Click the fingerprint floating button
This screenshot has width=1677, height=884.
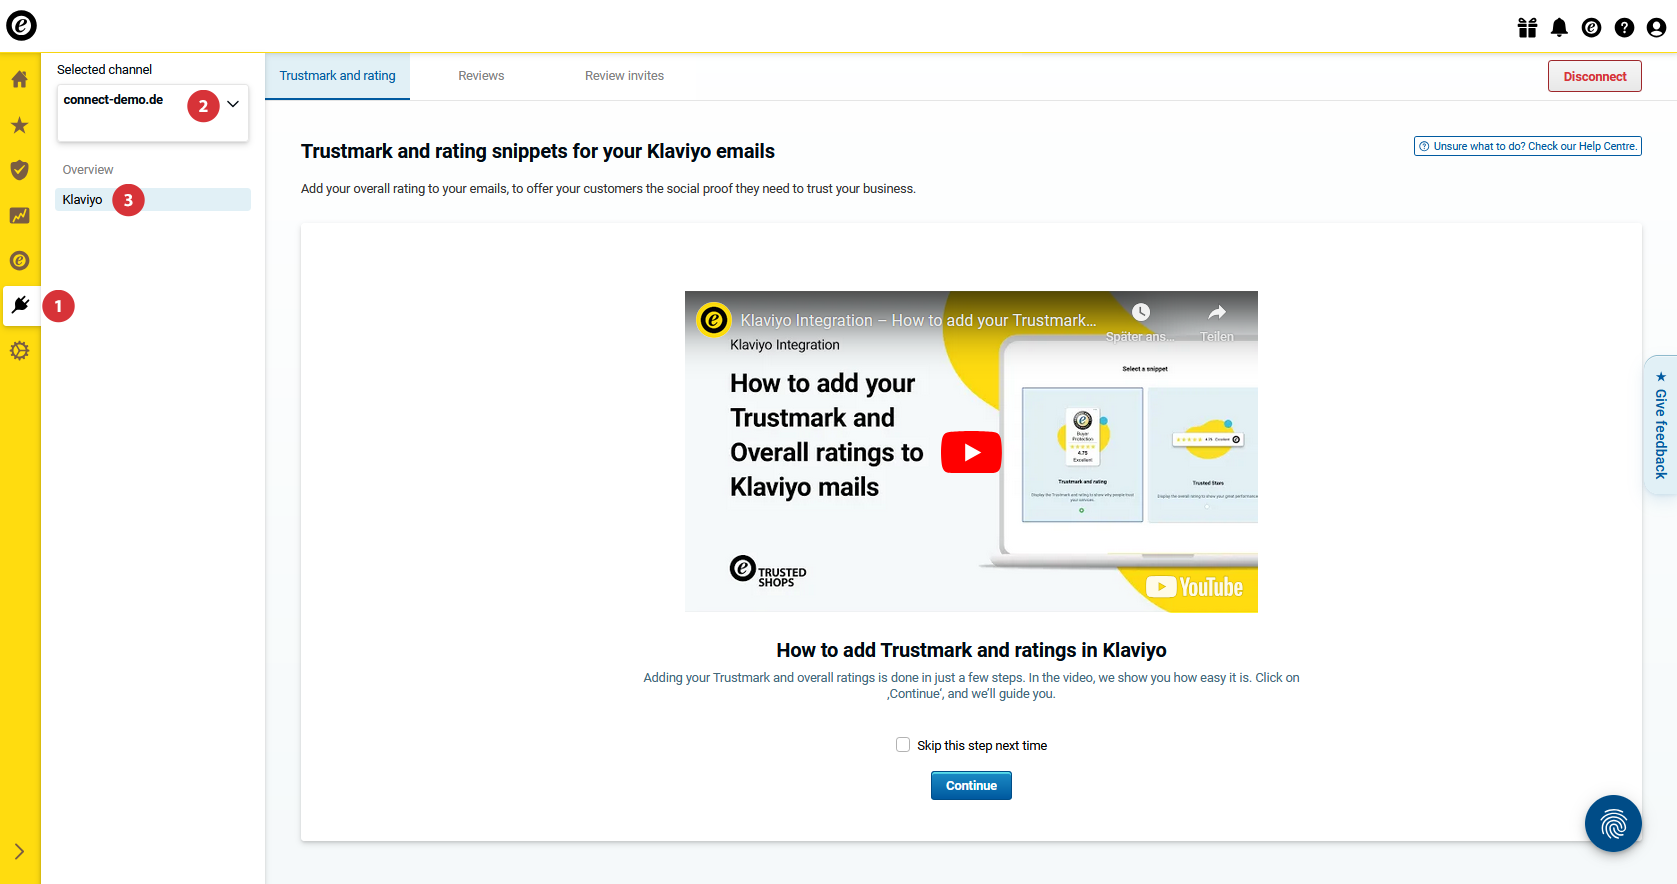click(x=1613, y=824)
